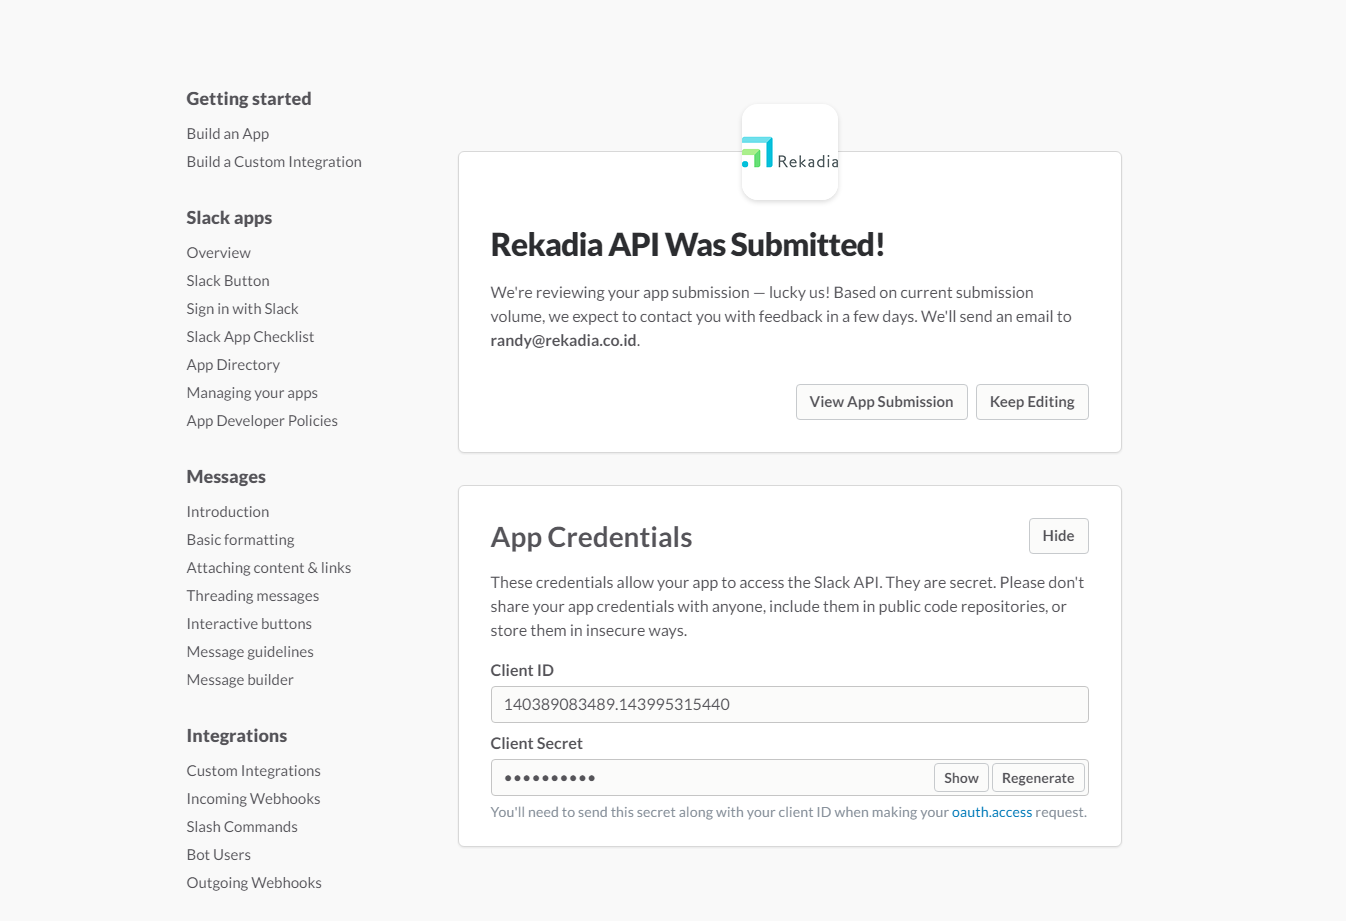The height and width of the screenshot is (921, 1346).
Task: Open the Messages Introduction page
Action: [x=228, y=512]
